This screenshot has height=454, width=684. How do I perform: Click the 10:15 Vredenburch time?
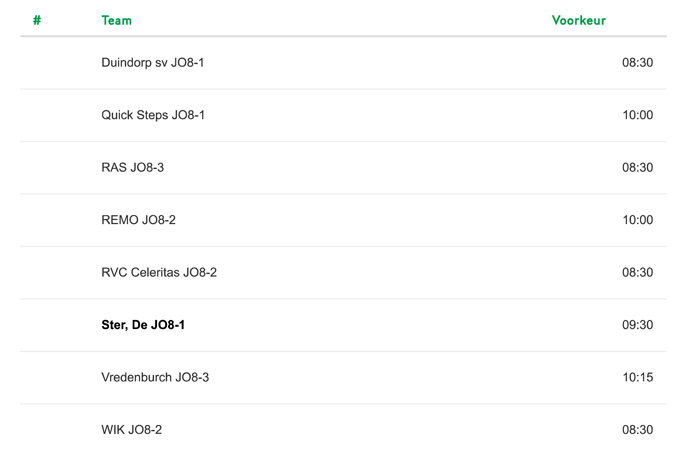coord(637,377)
